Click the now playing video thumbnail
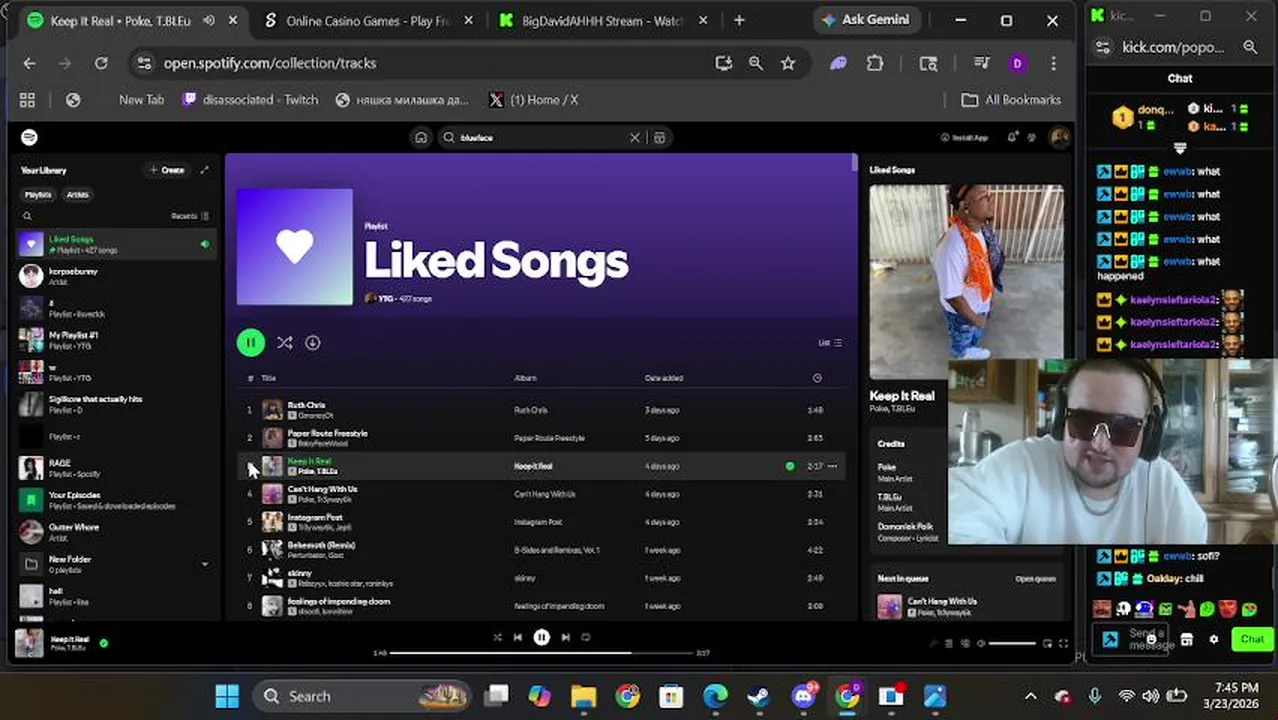Viewport: 1278px width, 720px height. 966,282
